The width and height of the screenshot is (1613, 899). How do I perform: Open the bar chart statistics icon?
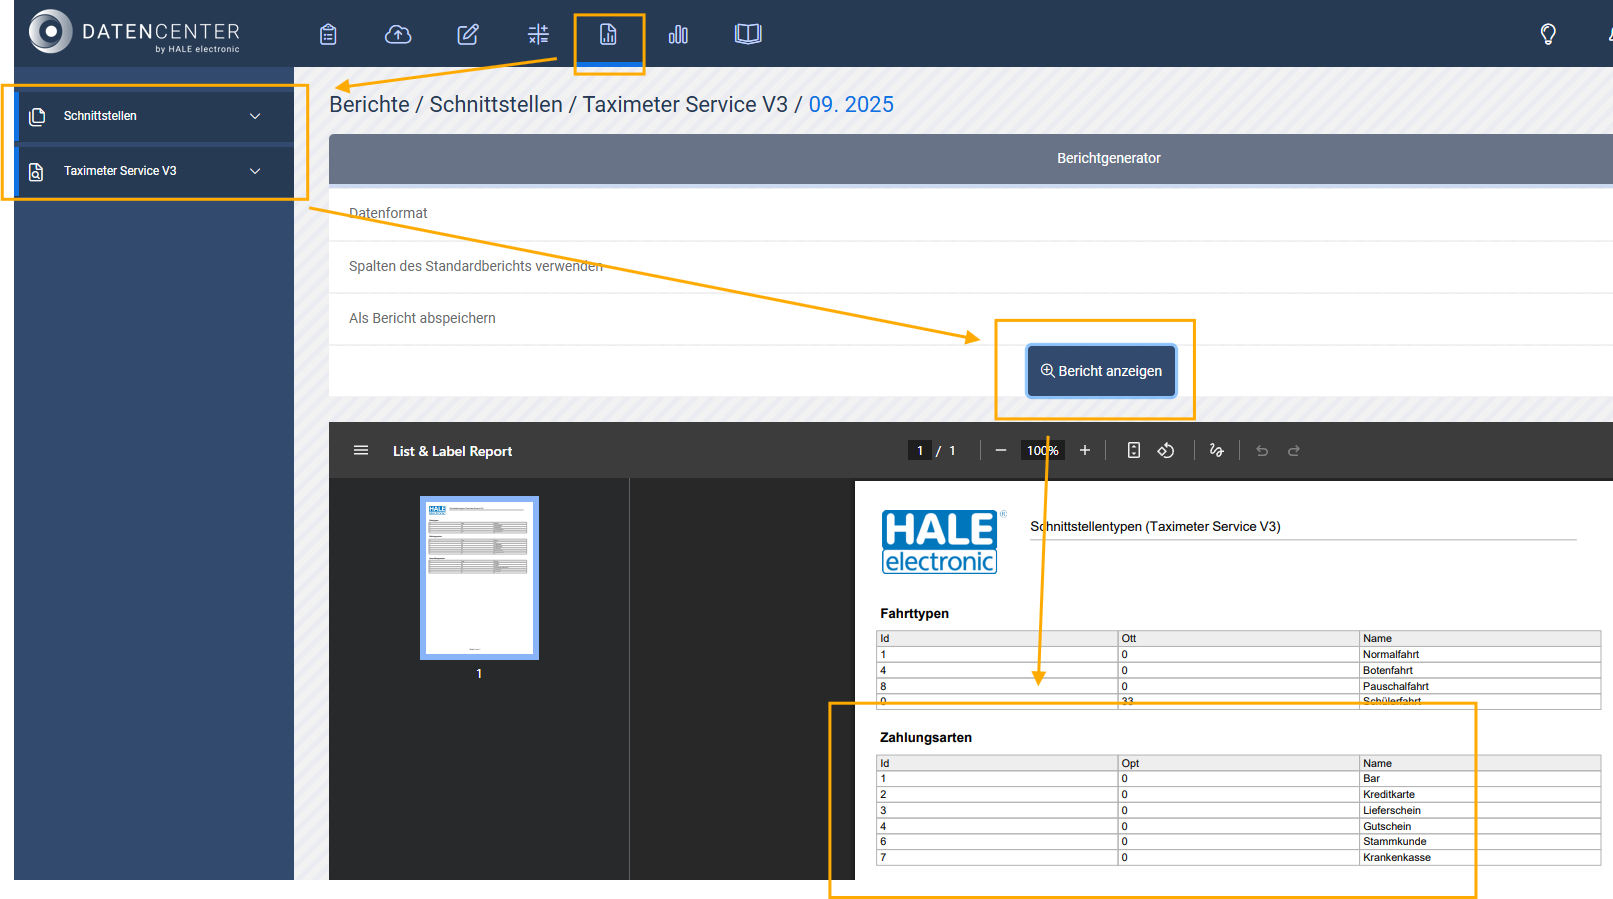coord(678,35)
